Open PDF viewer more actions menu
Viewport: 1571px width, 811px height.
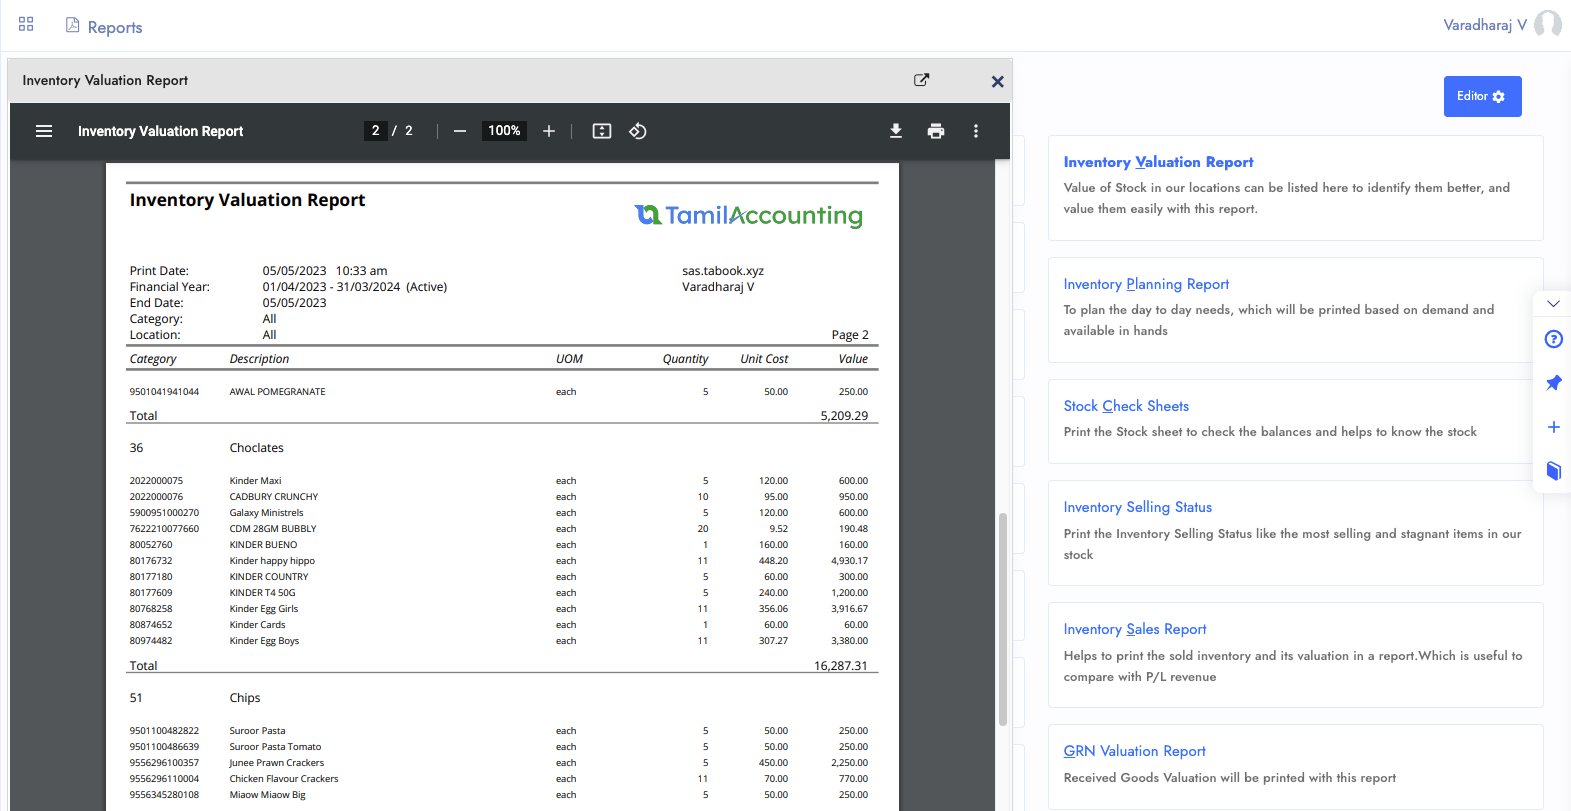(976, 131)
